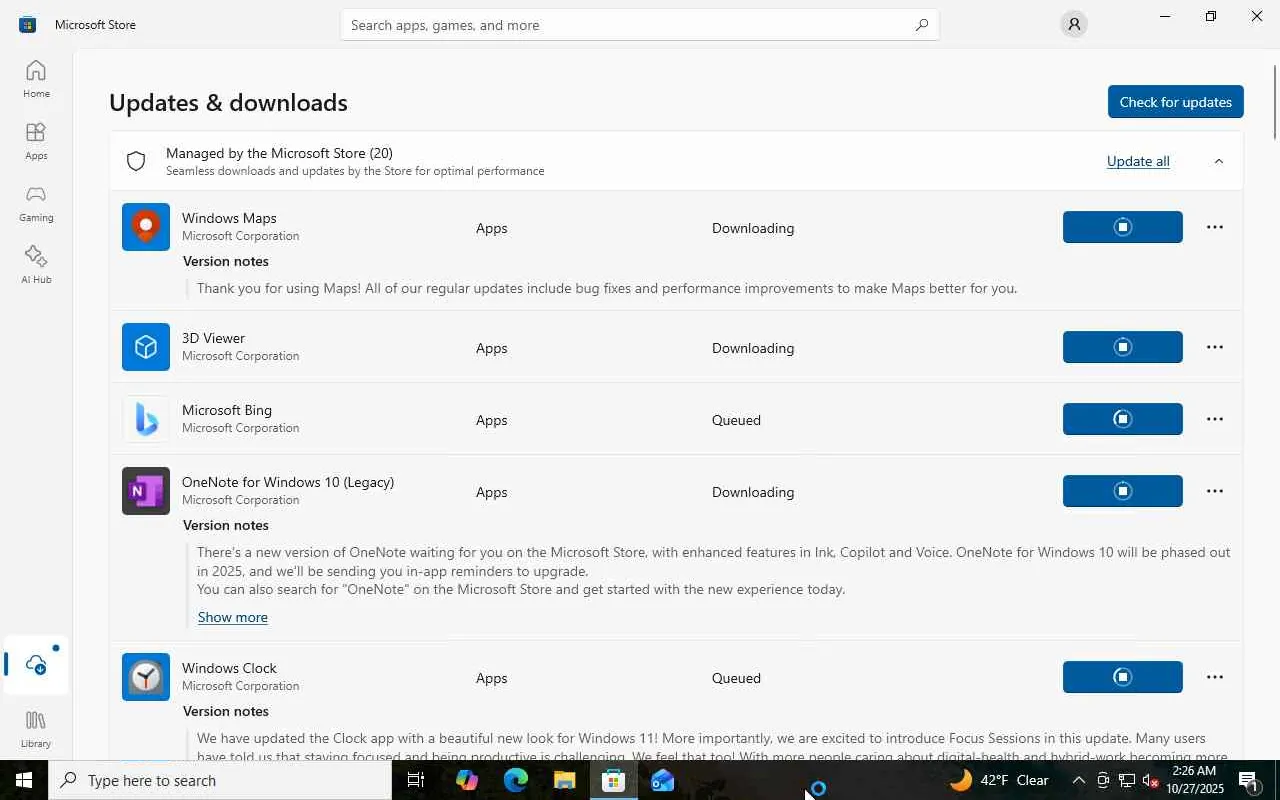Click the Updates & downloads heading
This screenshot has height=800, width=1280.
(x=228, y=102)
